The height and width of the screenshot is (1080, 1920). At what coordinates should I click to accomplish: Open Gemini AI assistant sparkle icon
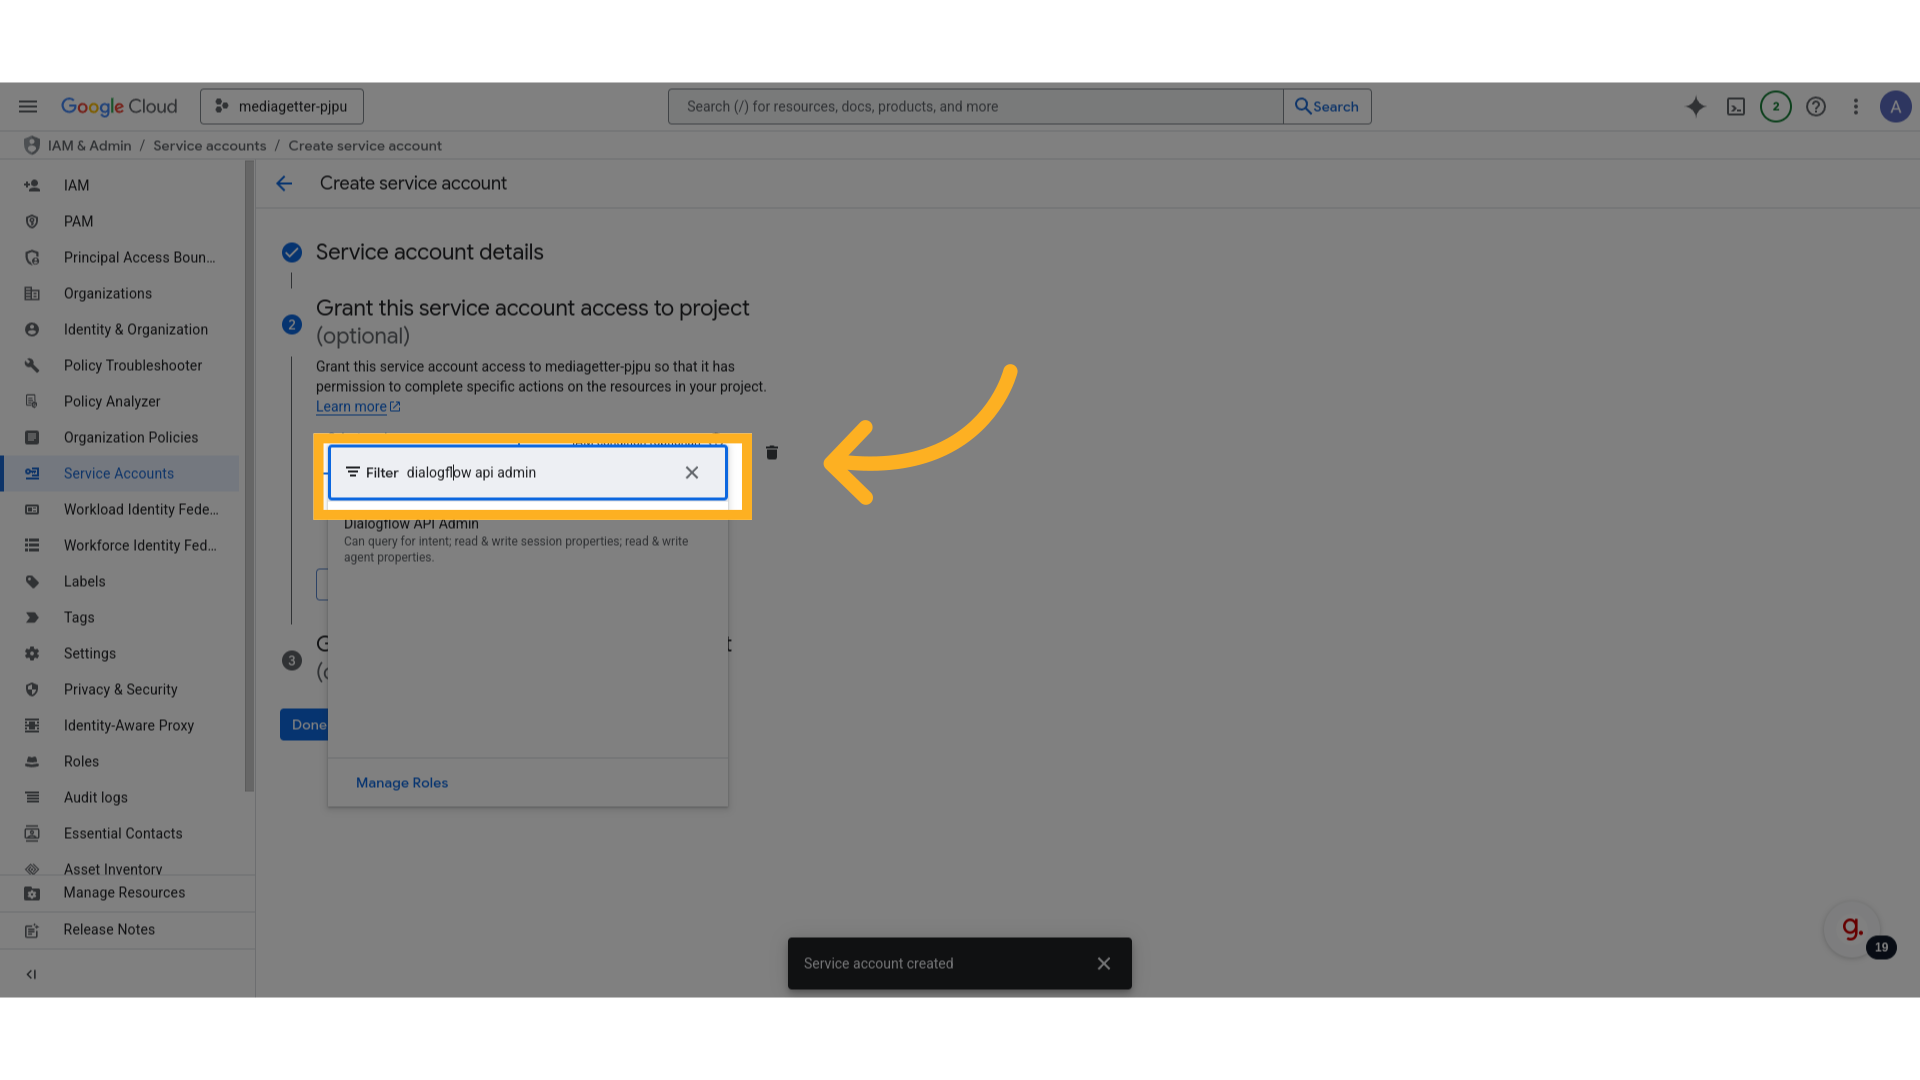pyautogui.click(x=1695, y=106)
